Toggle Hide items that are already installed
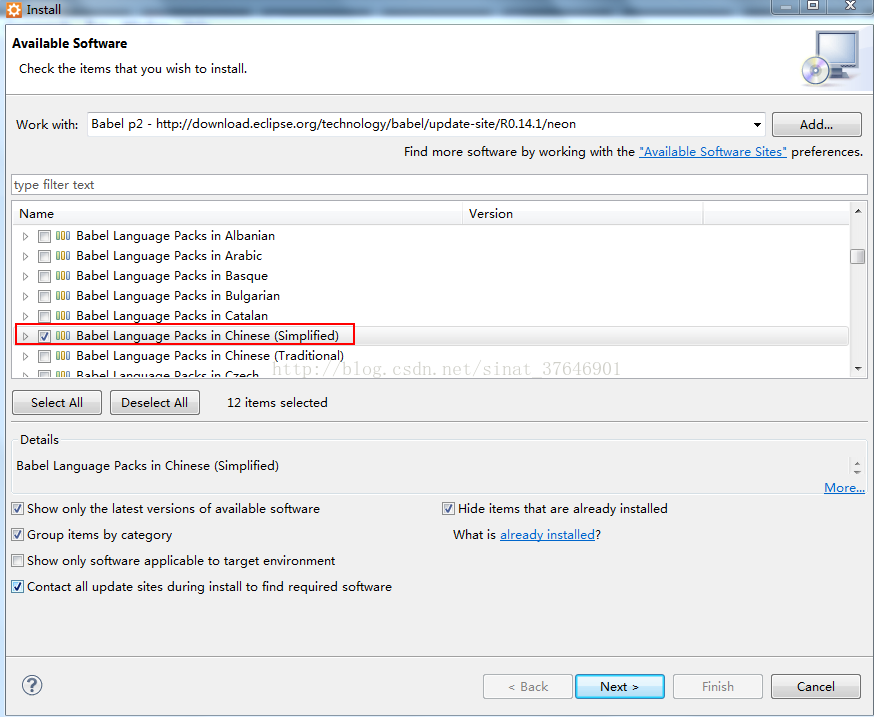 tap(448, 508)
